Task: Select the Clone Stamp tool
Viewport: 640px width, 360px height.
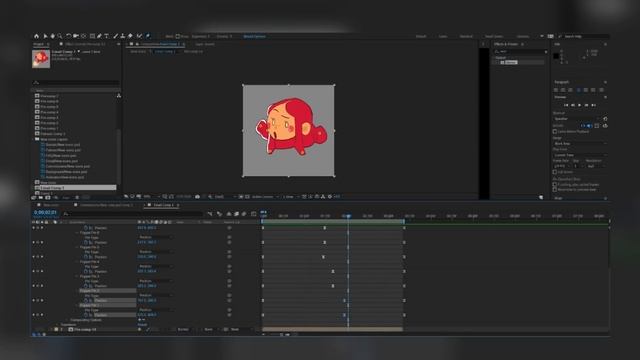Action: point(122,36)
